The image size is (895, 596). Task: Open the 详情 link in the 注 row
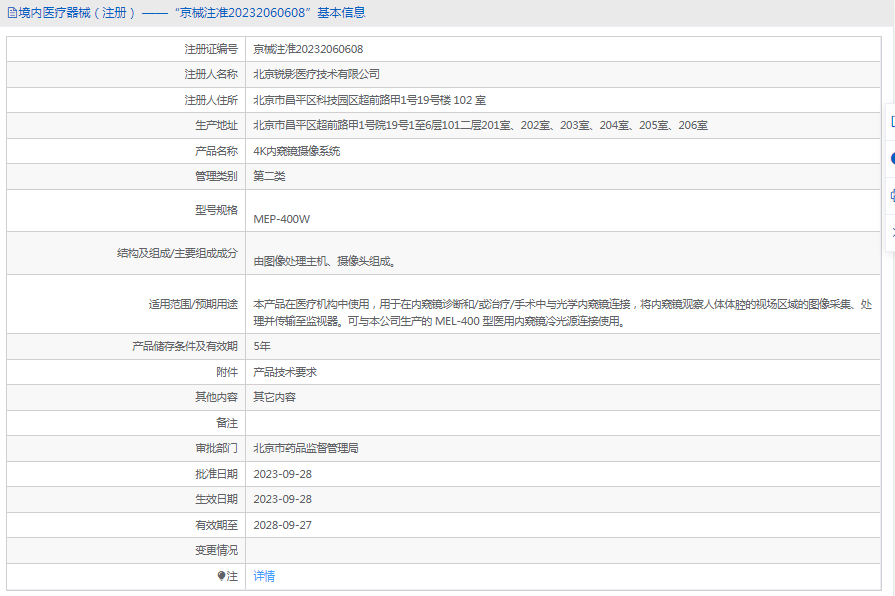point(264,576)
